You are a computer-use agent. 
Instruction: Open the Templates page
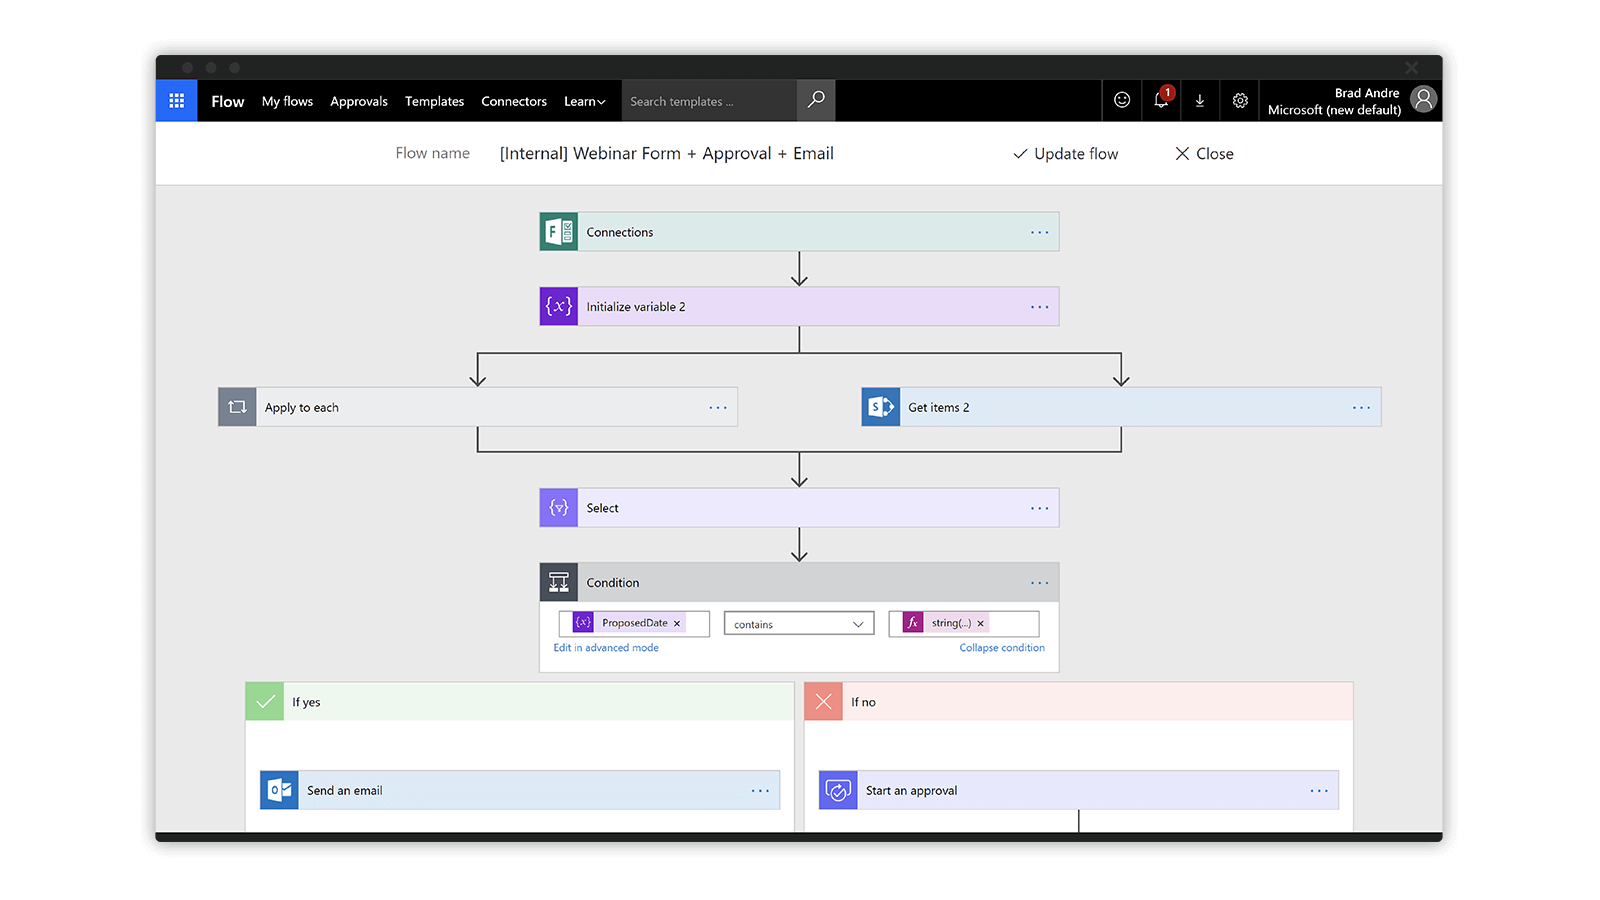point(434,101)
